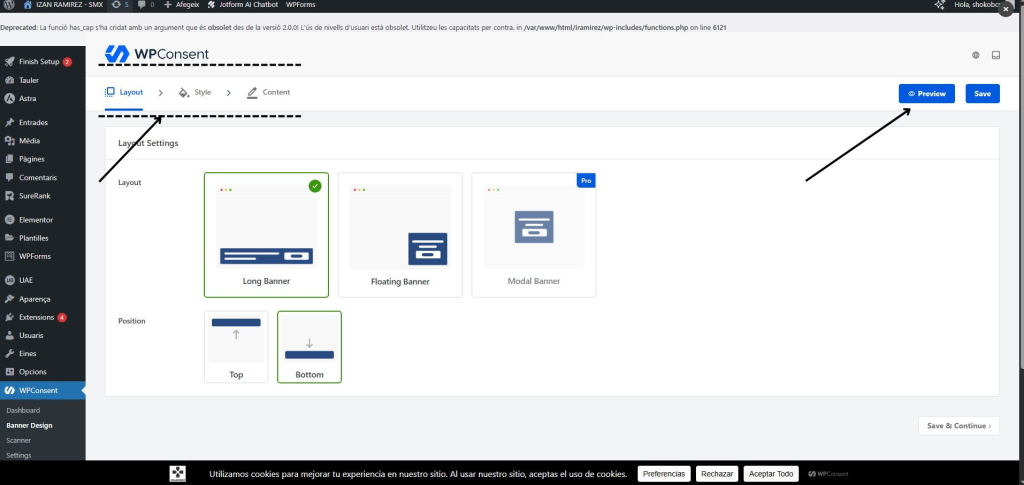Expand the Aparença sidebar menu
This screenshot has height=485, width=1024.
pos(35,299)
